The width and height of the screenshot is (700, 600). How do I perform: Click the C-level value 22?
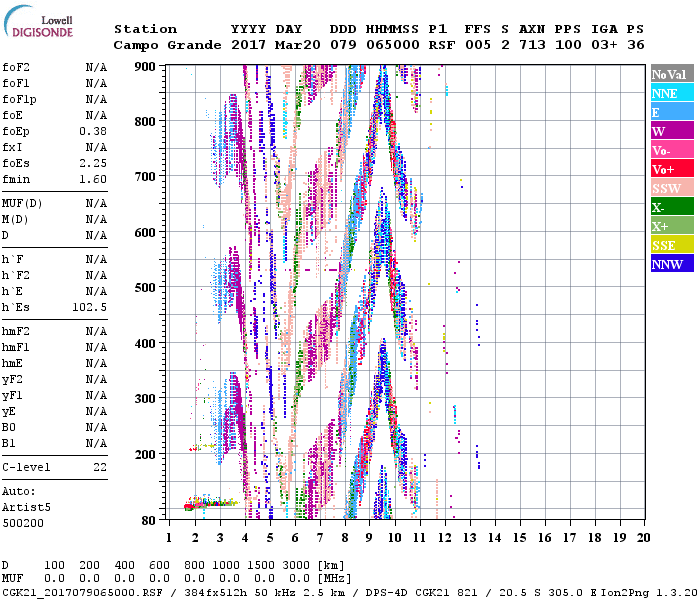click(100, 467)
